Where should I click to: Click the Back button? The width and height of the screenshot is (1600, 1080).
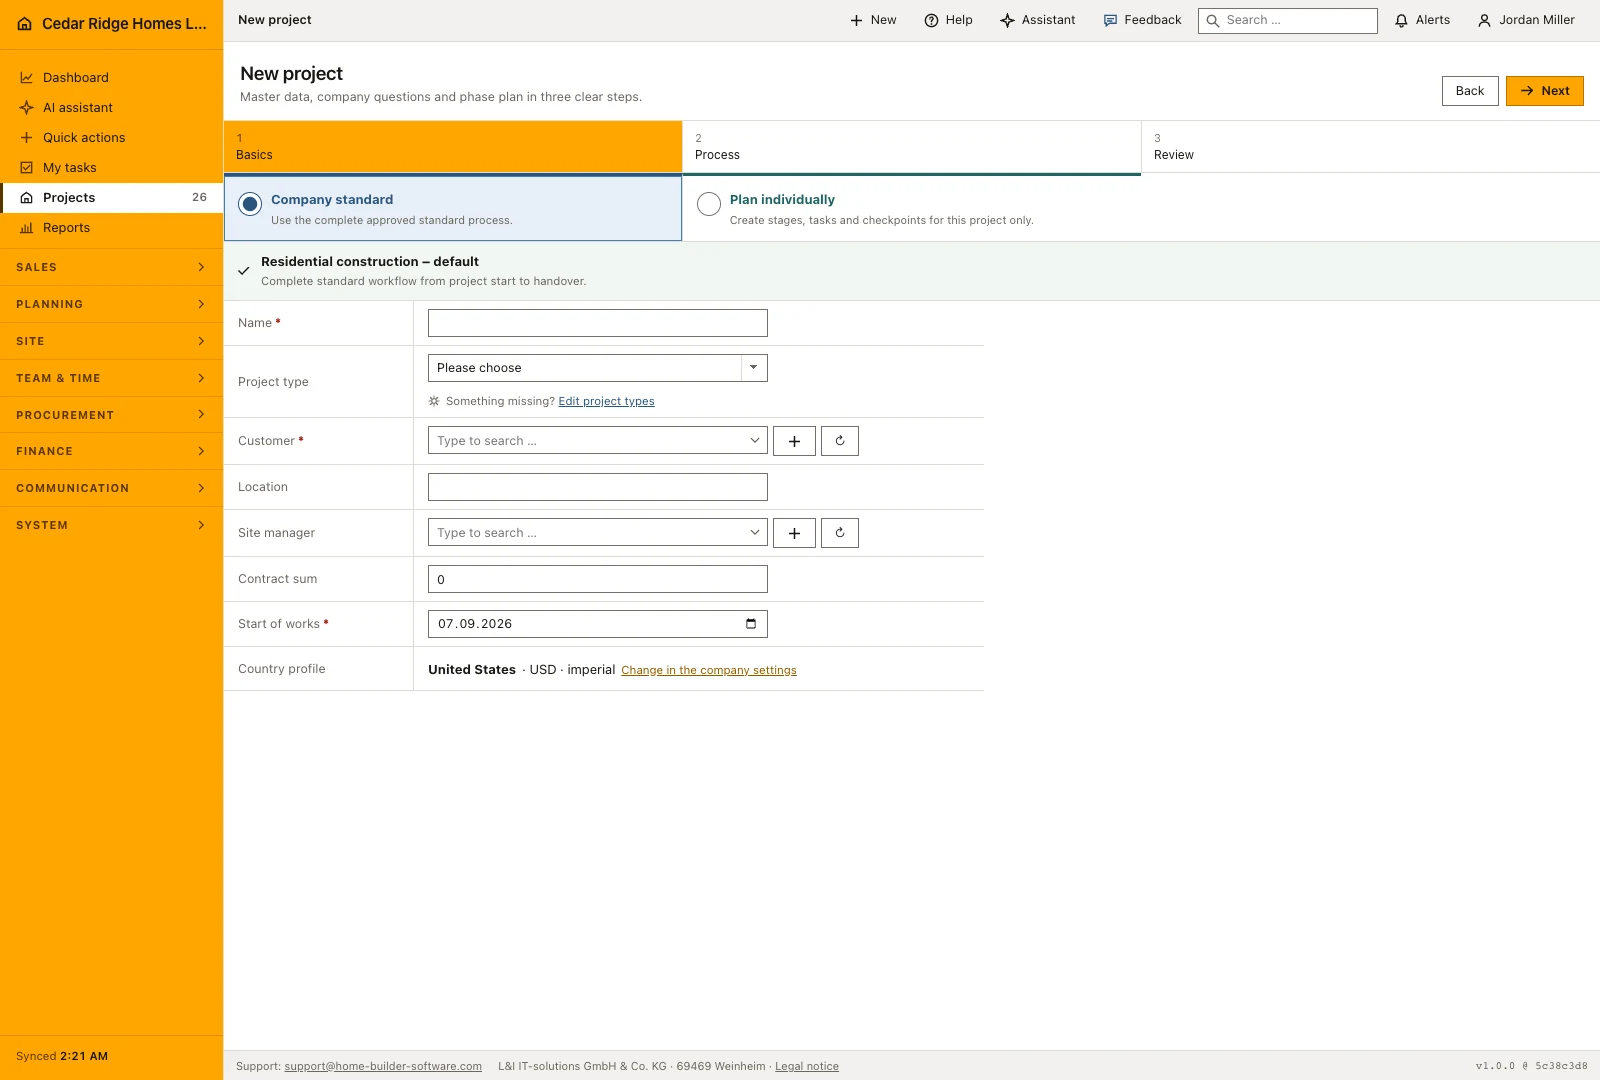[1470, 91]
